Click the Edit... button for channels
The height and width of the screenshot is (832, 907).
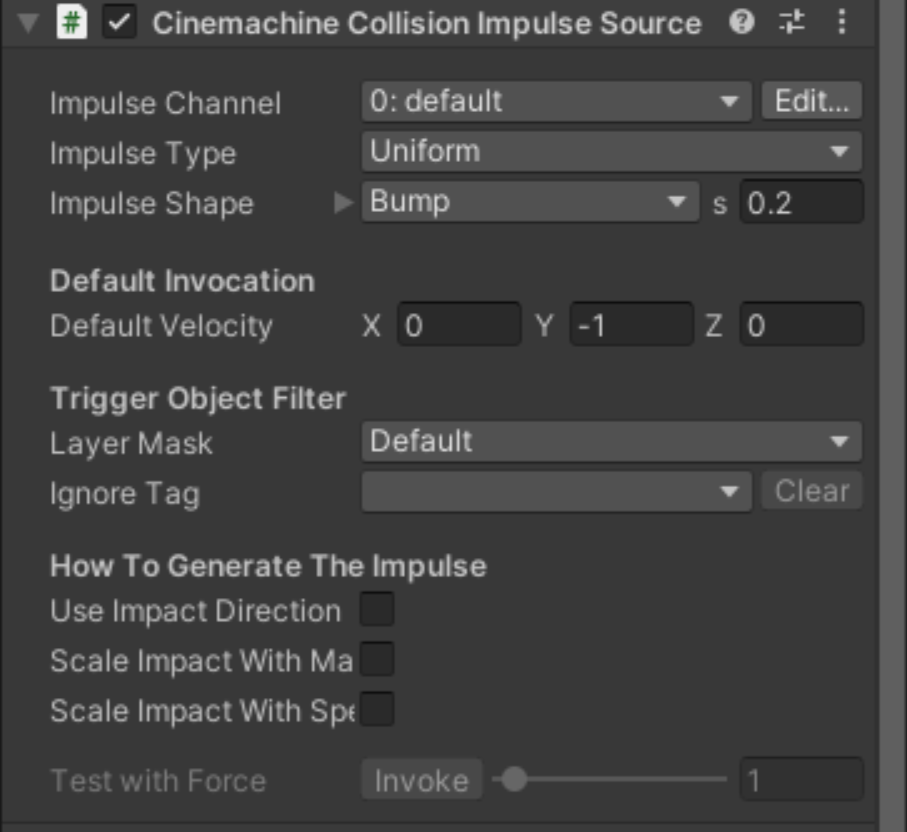coord(812,102)
